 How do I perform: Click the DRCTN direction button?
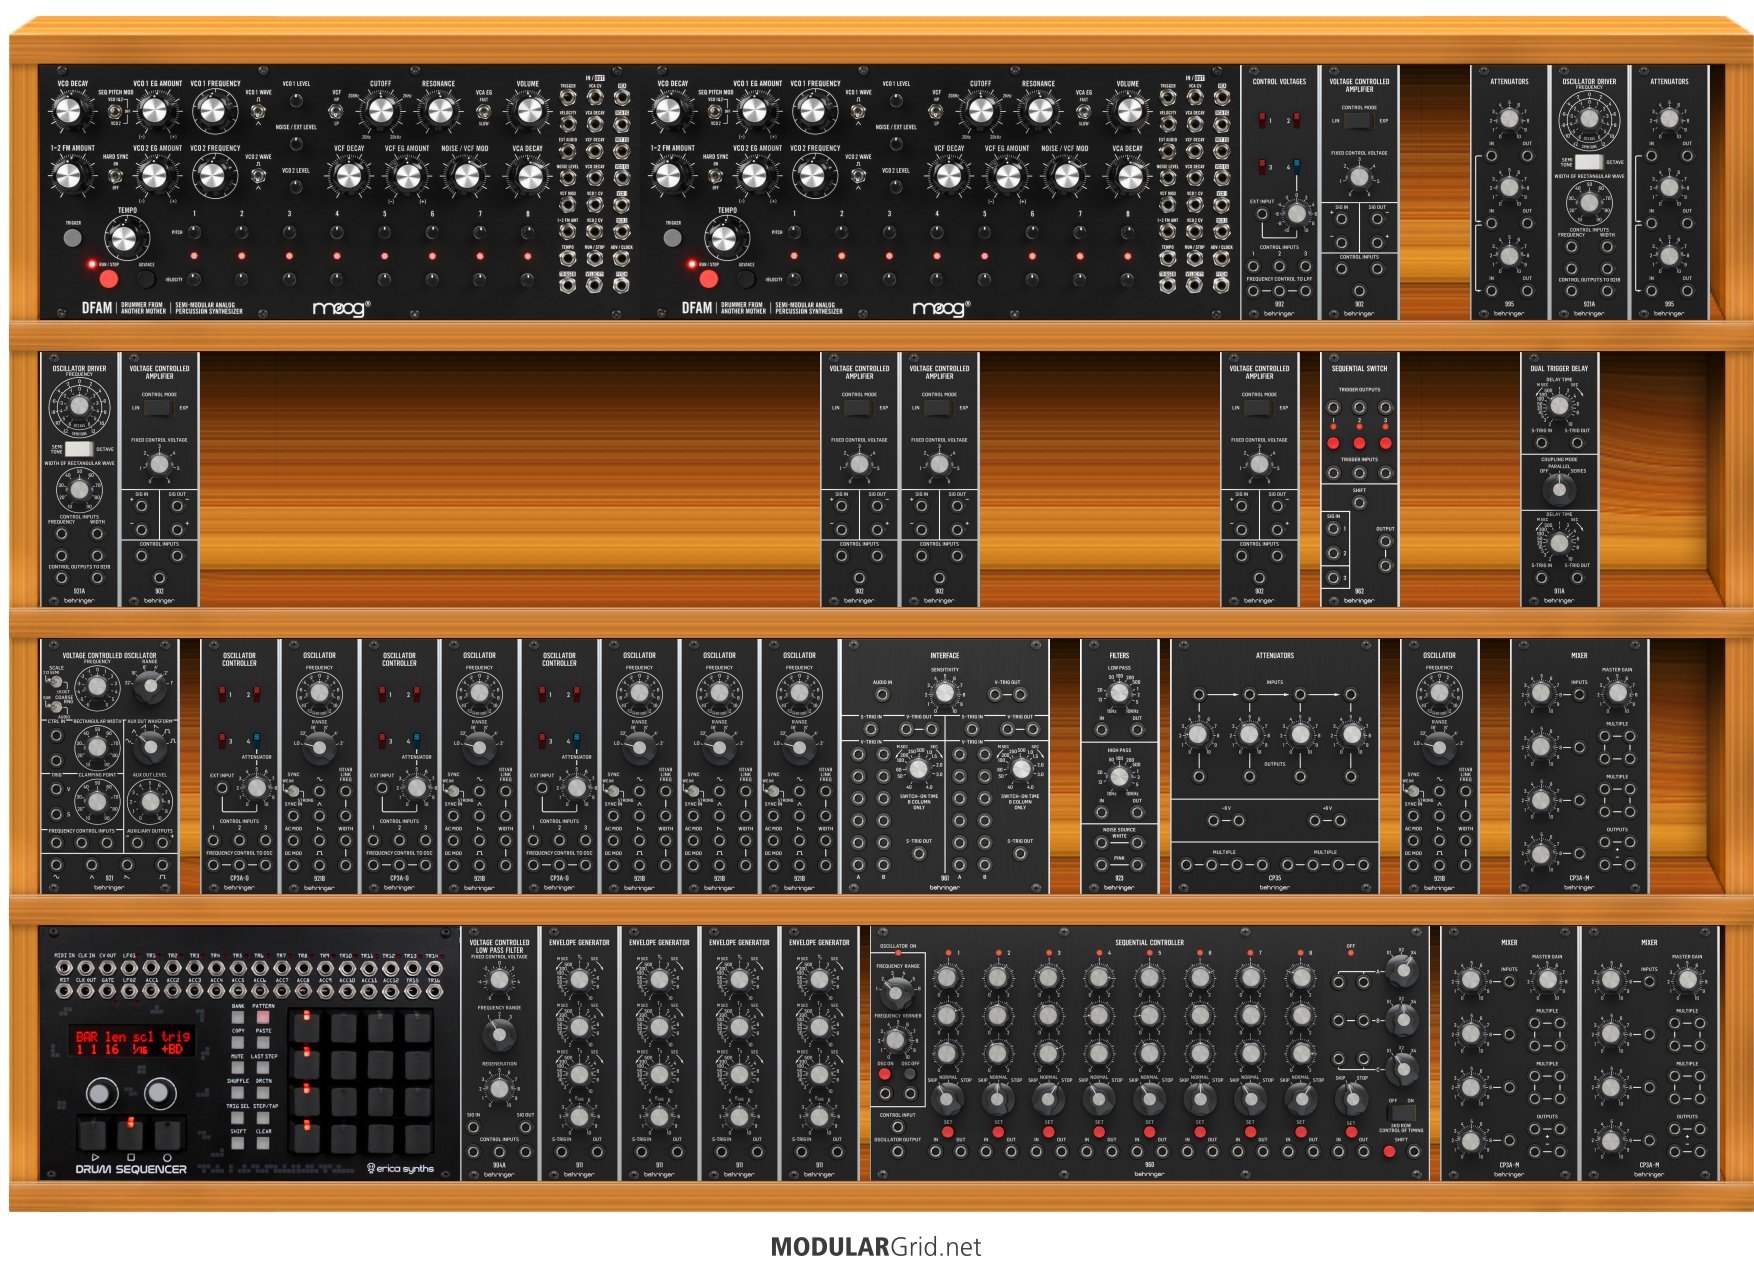pyautogui.click(x=263, y=1092)
